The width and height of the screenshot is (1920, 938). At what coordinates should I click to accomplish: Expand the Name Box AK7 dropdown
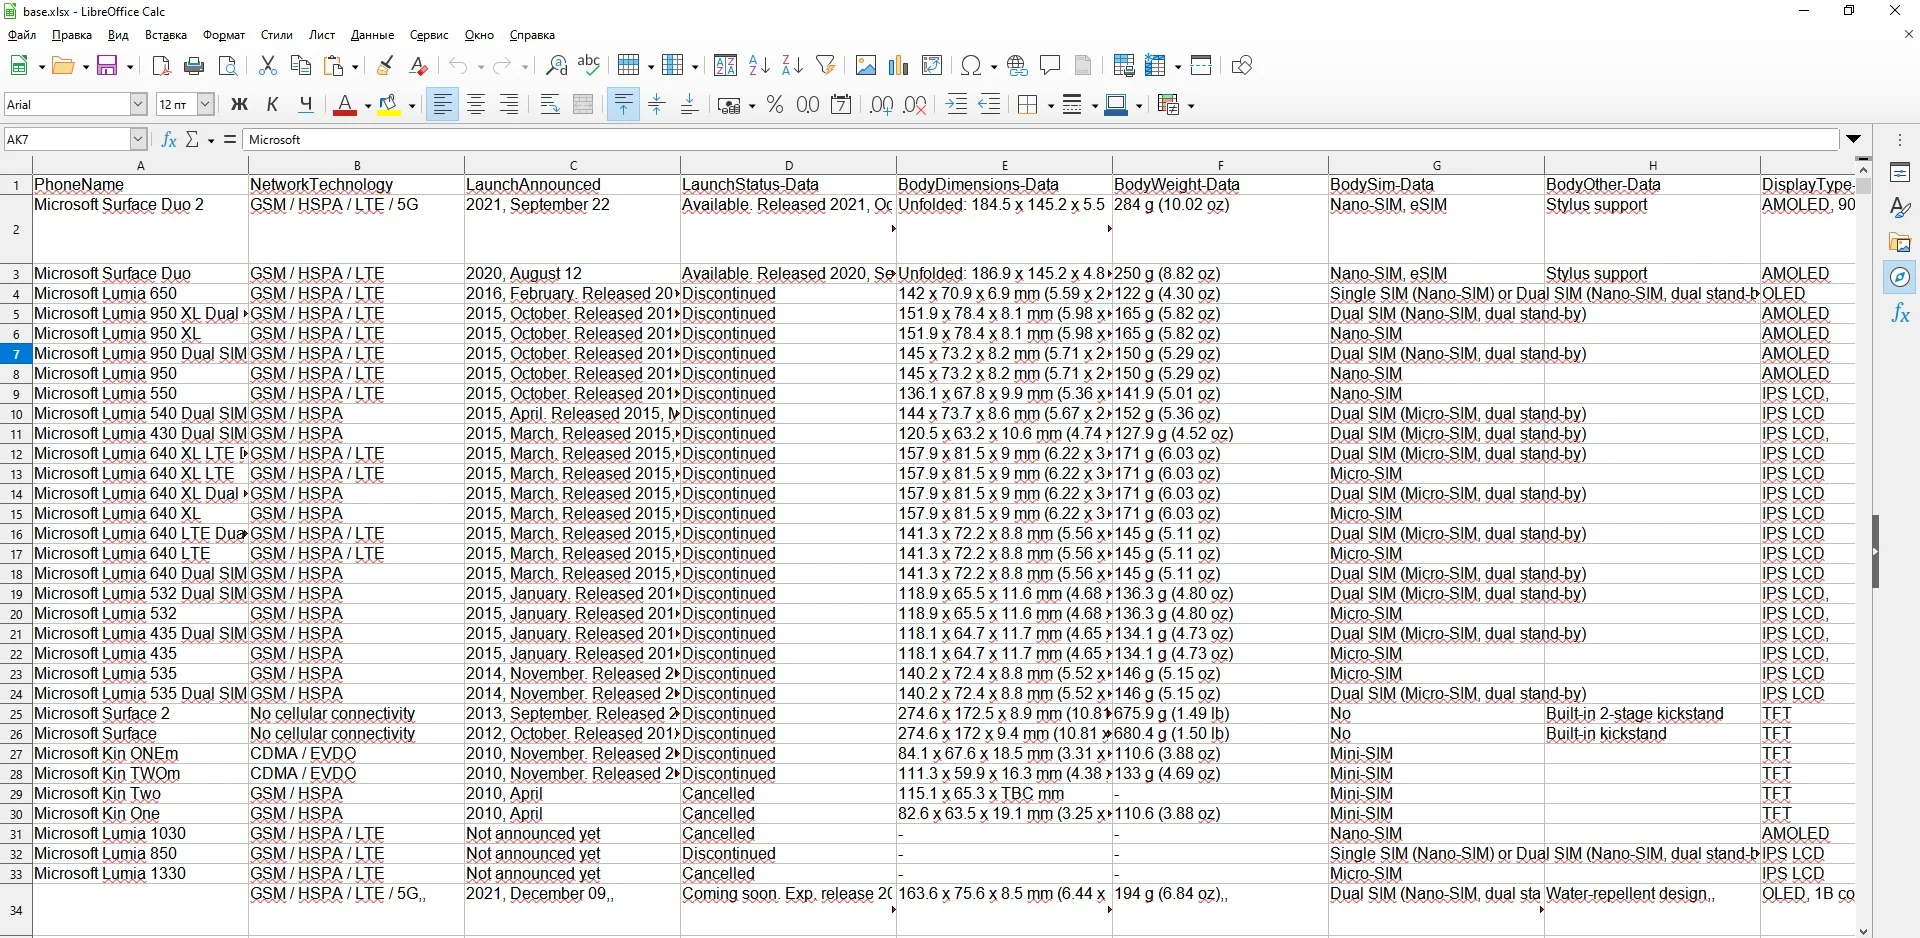coord(138,140)
